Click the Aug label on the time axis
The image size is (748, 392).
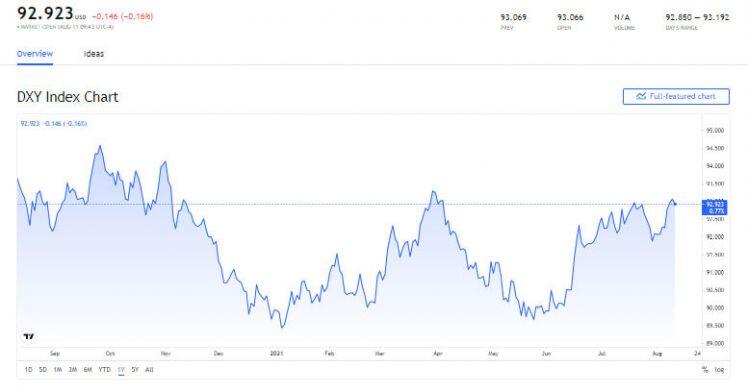coord(657,353)
